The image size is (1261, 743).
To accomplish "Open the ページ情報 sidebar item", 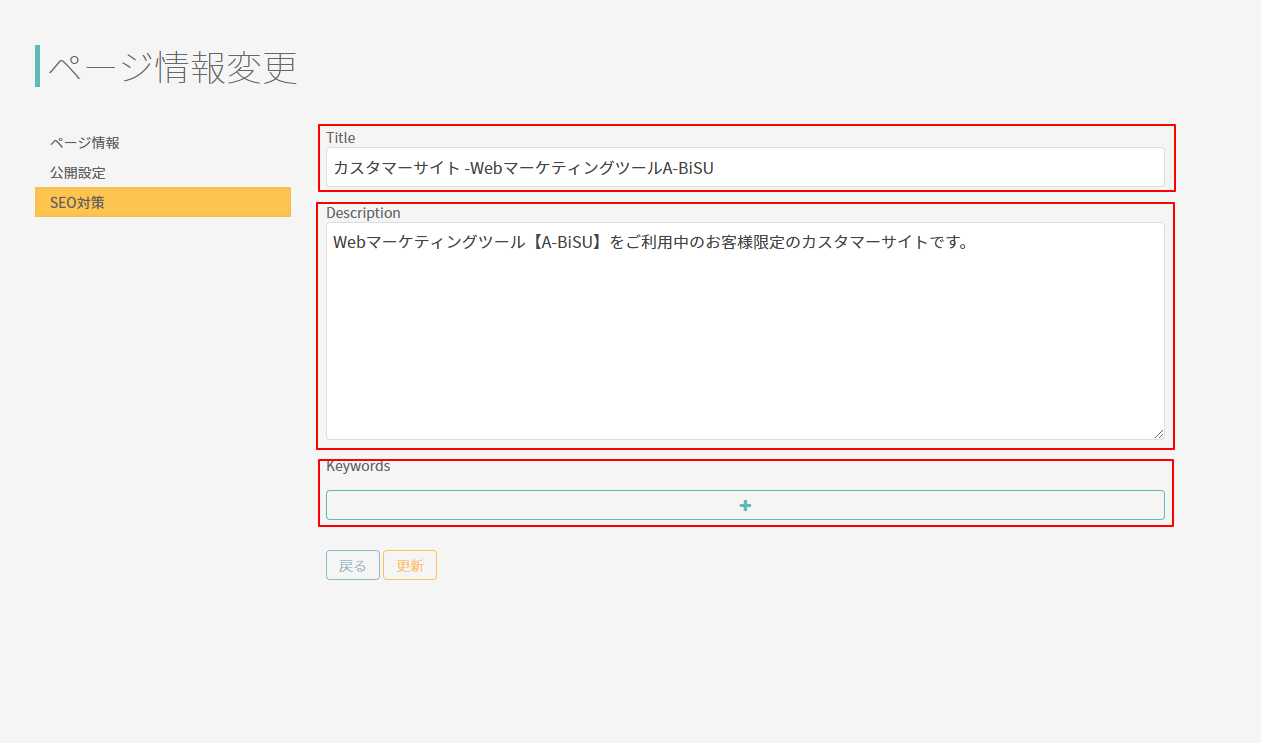I will tap(162, 143).
